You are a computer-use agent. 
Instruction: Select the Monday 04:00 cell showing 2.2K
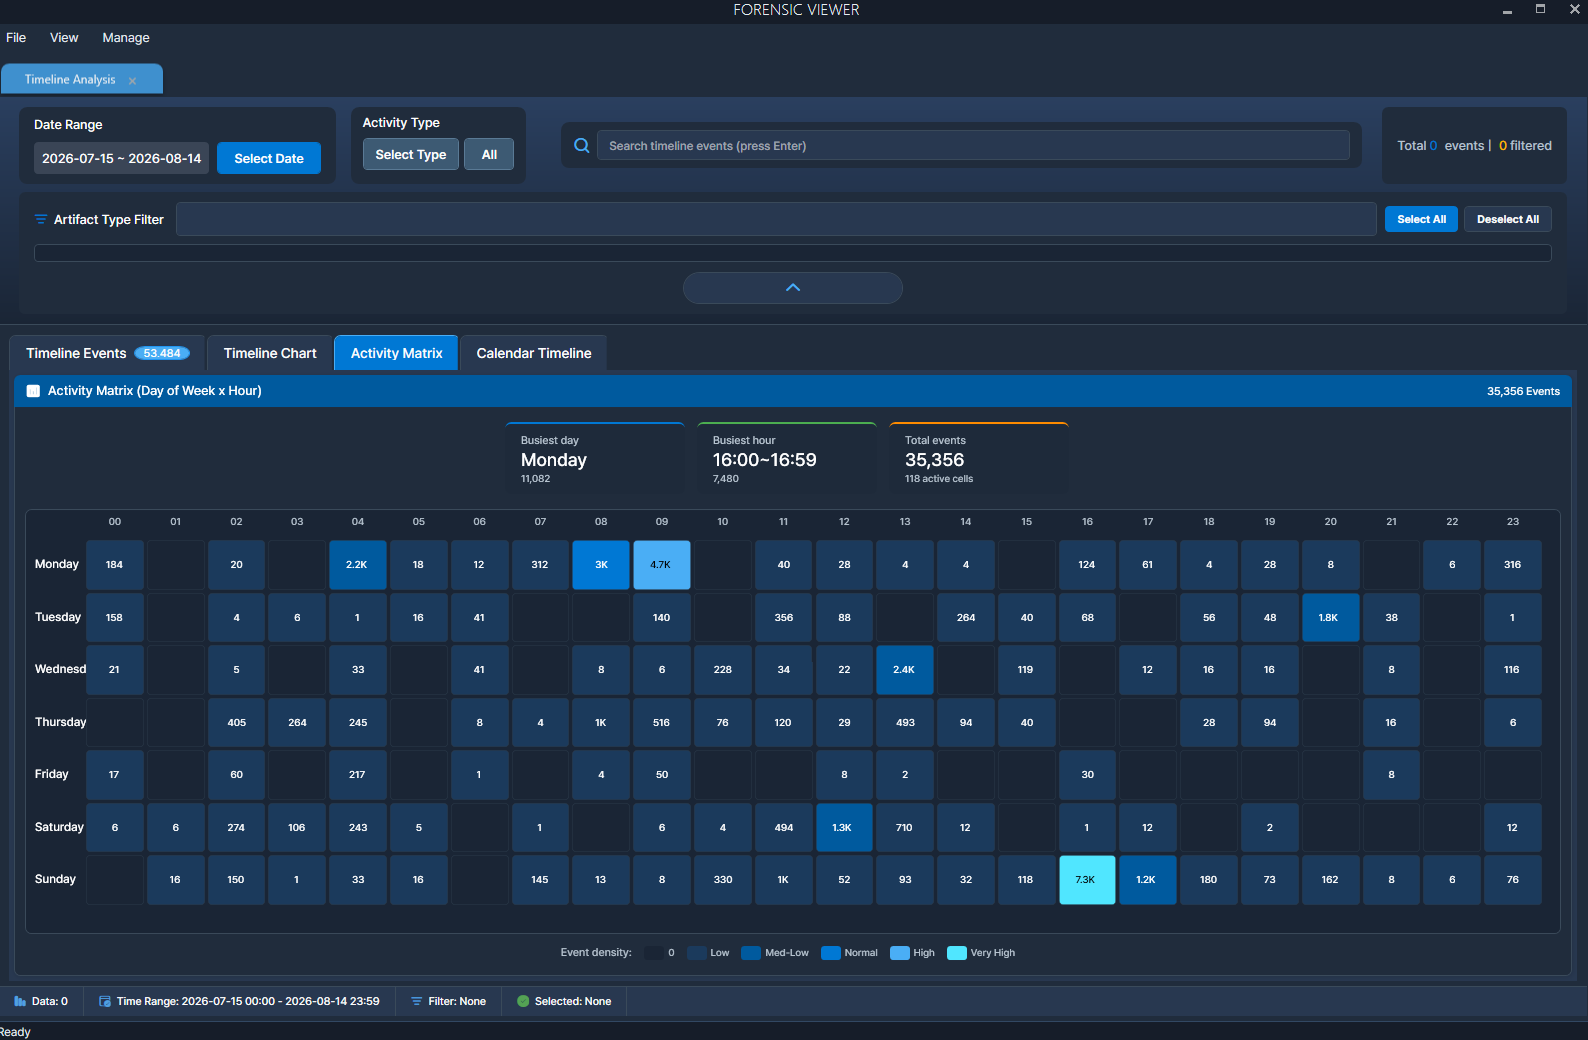(x=358, y=565)
